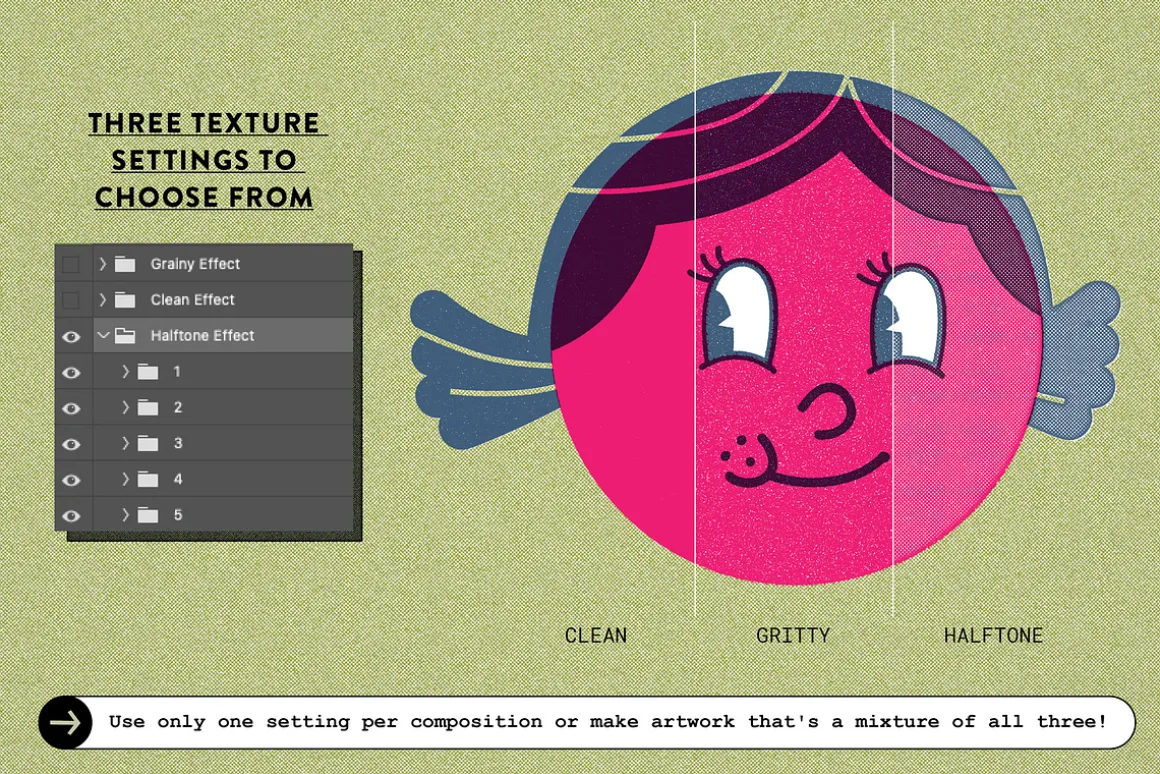Select the Clean Effect layer name
This screenshot has width=1160, height=774.
pyautogui.click(x=192, y=299)
